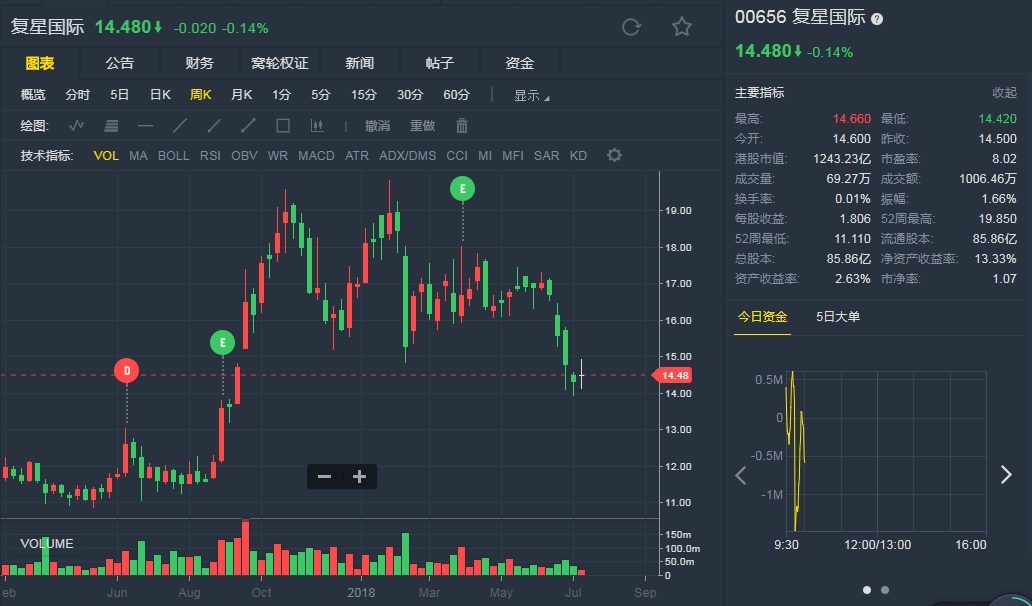This screenshot has height=606, width=1032.
Task: Select the horizontal line drawing tool
Action: click(145, 126)
